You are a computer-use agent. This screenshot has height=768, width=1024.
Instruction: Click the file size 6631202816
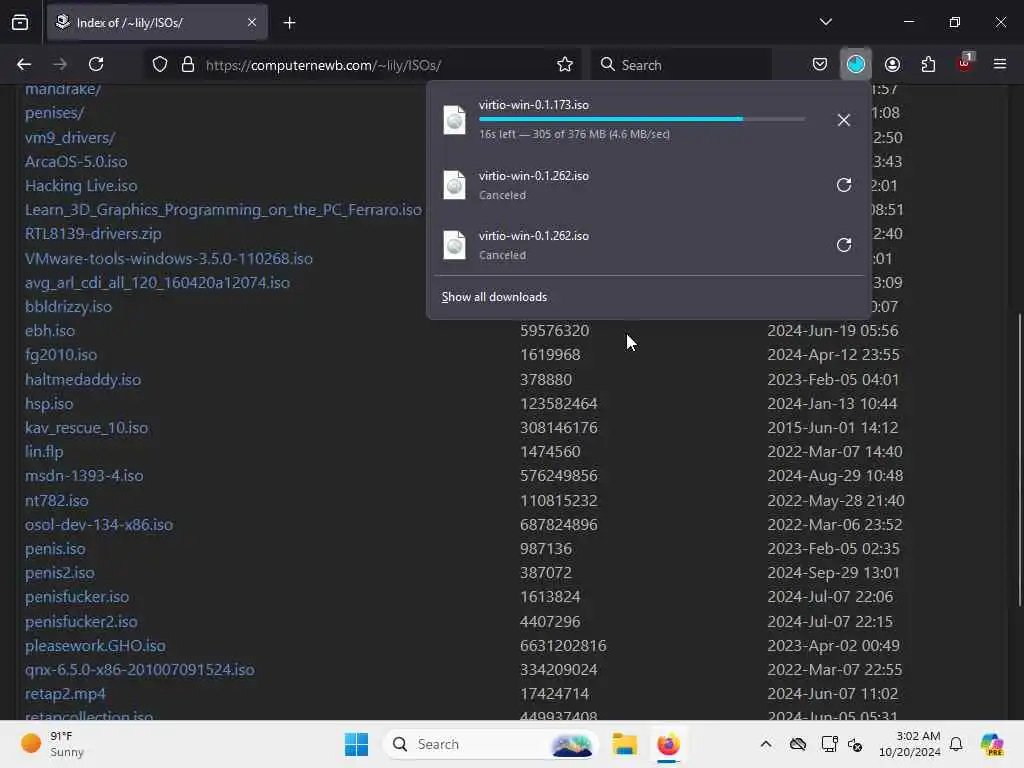pos(563,646)
